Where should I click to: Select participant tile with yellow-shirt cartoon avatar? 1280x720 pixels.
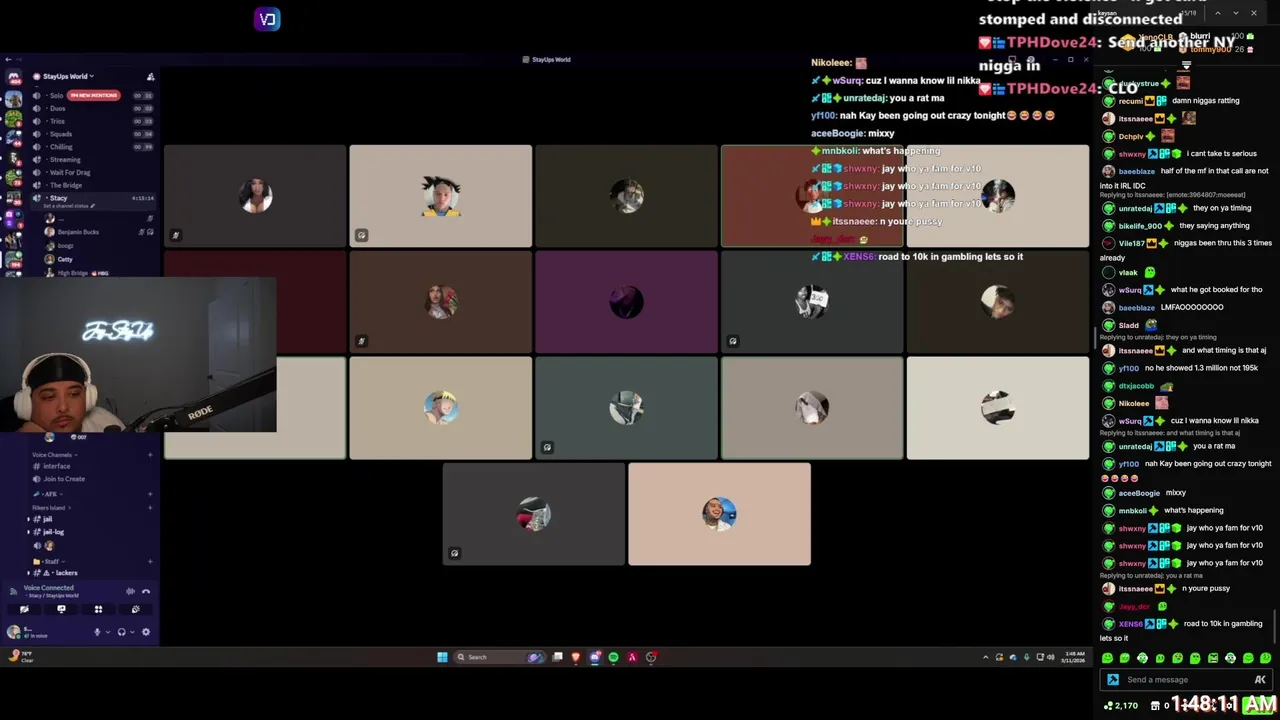click(441, 196)
